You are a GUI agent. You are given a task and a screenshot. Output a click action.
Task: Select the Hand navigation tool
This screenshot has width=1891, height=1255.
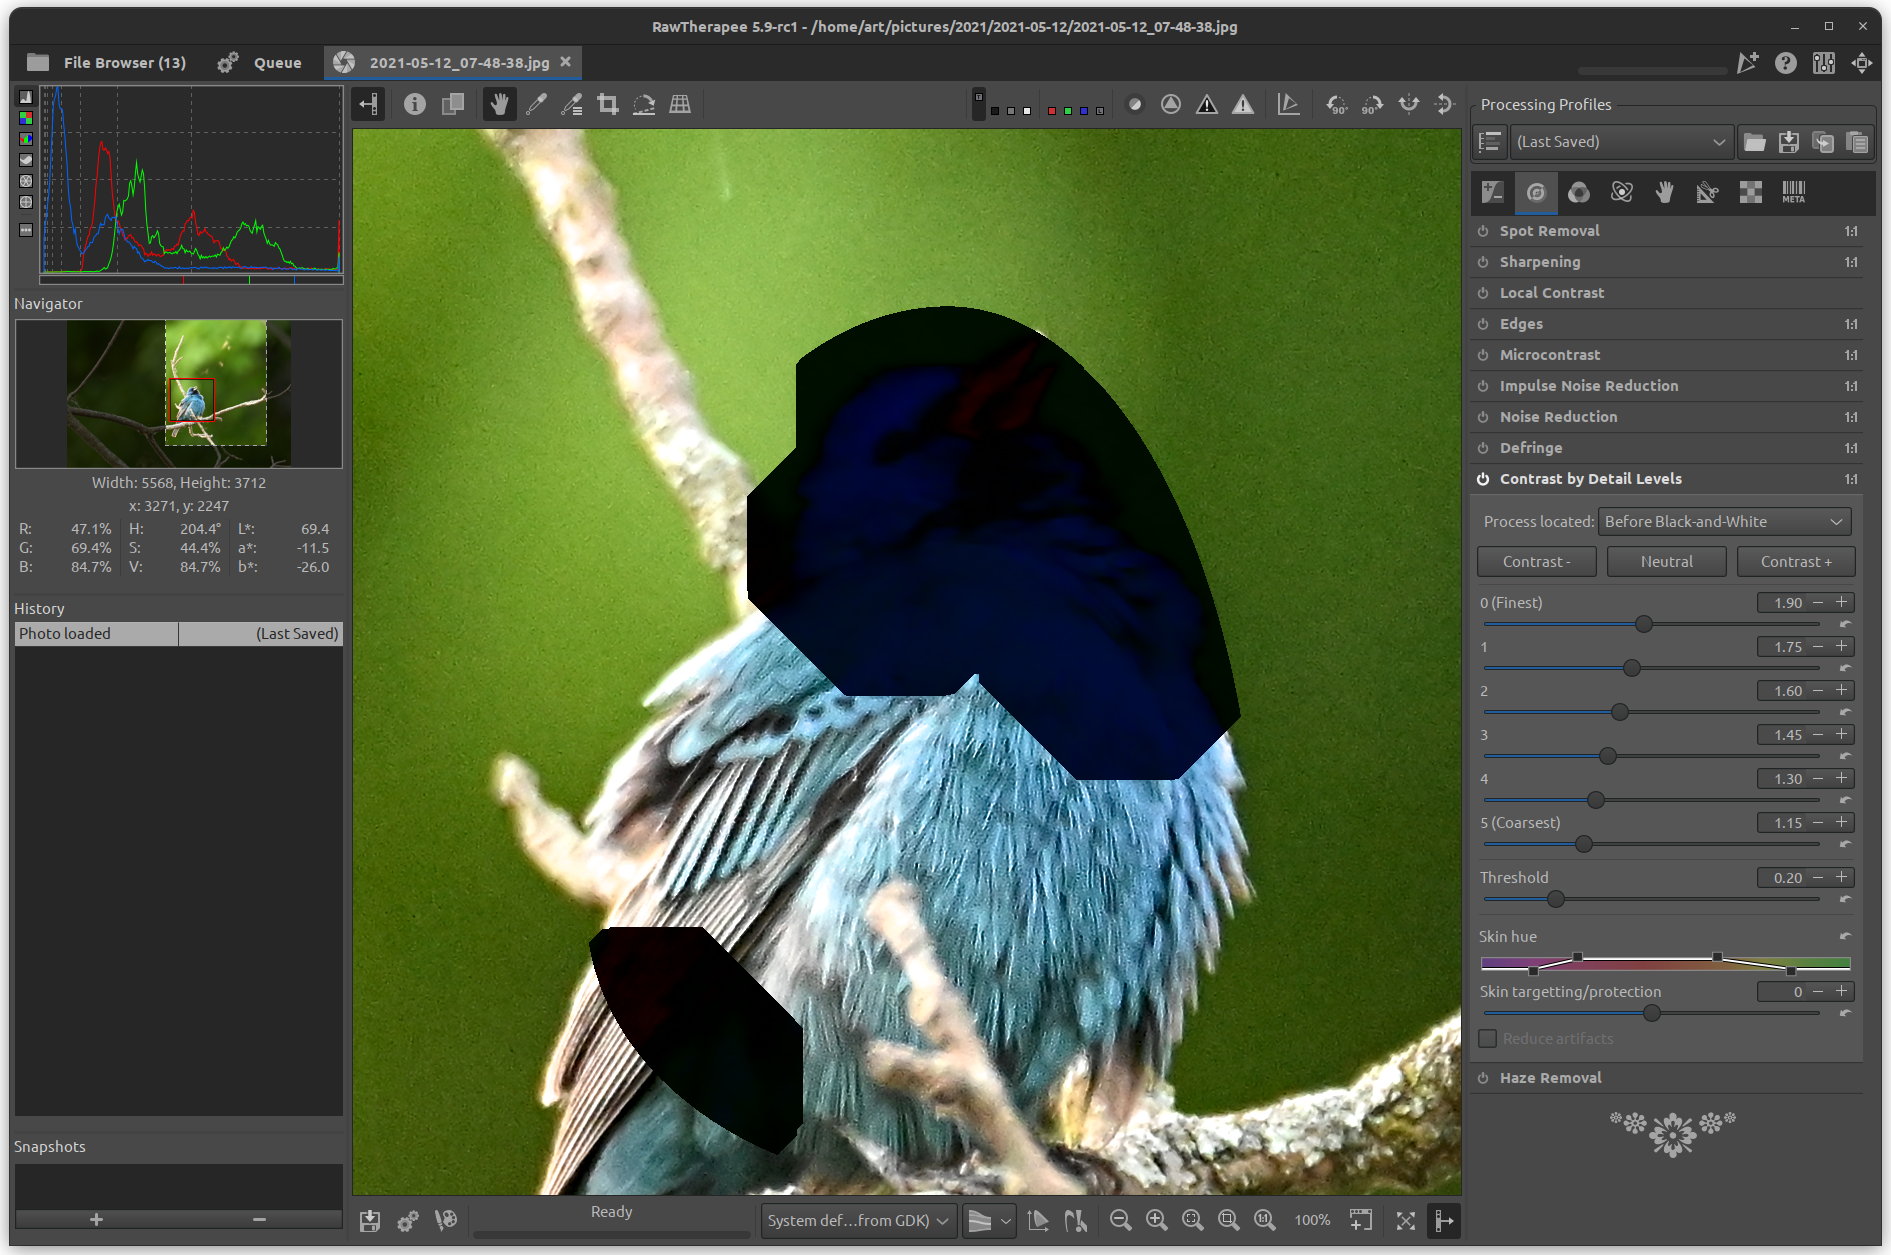click(x=499, y=104)
